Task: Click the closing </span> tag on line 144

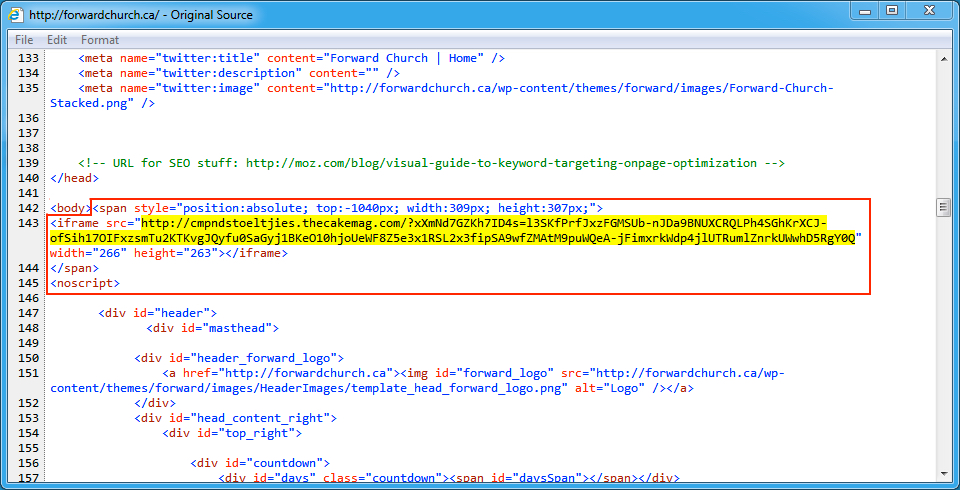Action: pos(74,268)
